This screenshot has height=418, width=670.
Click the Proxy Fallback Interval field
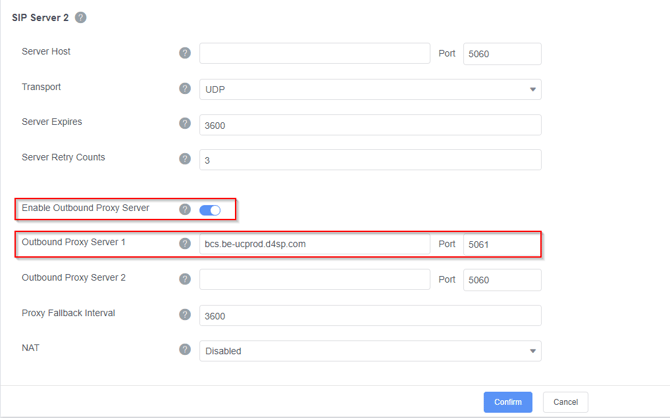pos(370,315)
